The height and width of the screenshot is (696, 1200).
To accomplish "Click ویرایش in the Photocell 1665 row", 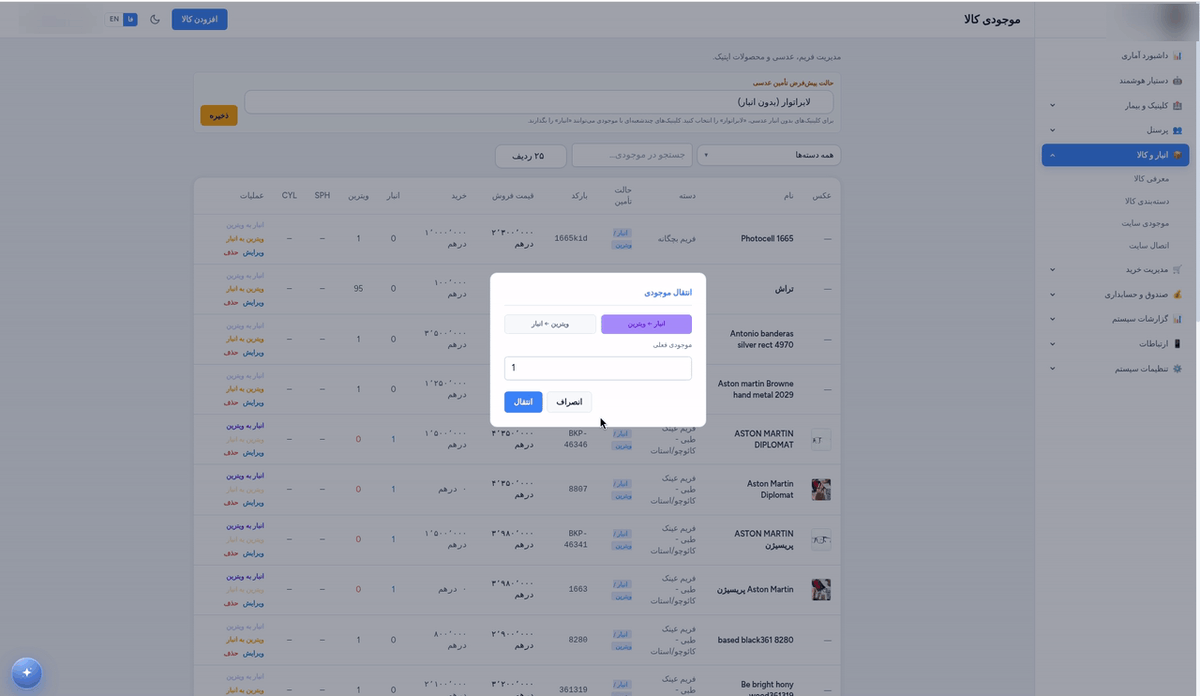I will point(254,253).
